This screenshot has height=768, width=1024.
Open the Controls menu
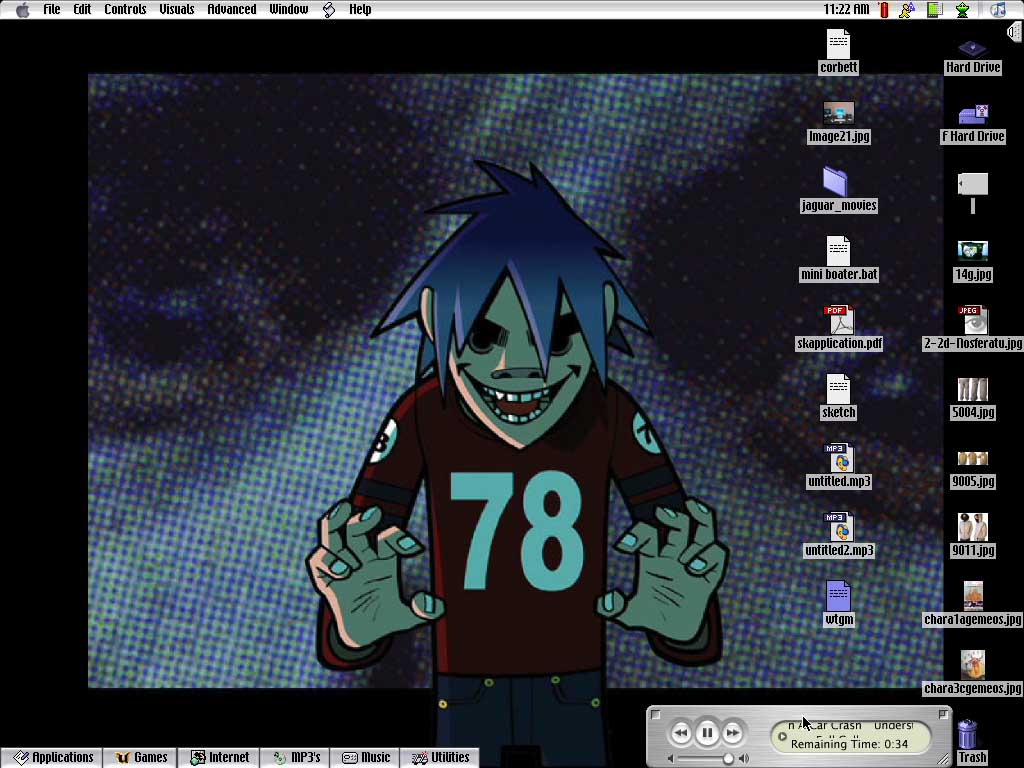pos(125,9)
